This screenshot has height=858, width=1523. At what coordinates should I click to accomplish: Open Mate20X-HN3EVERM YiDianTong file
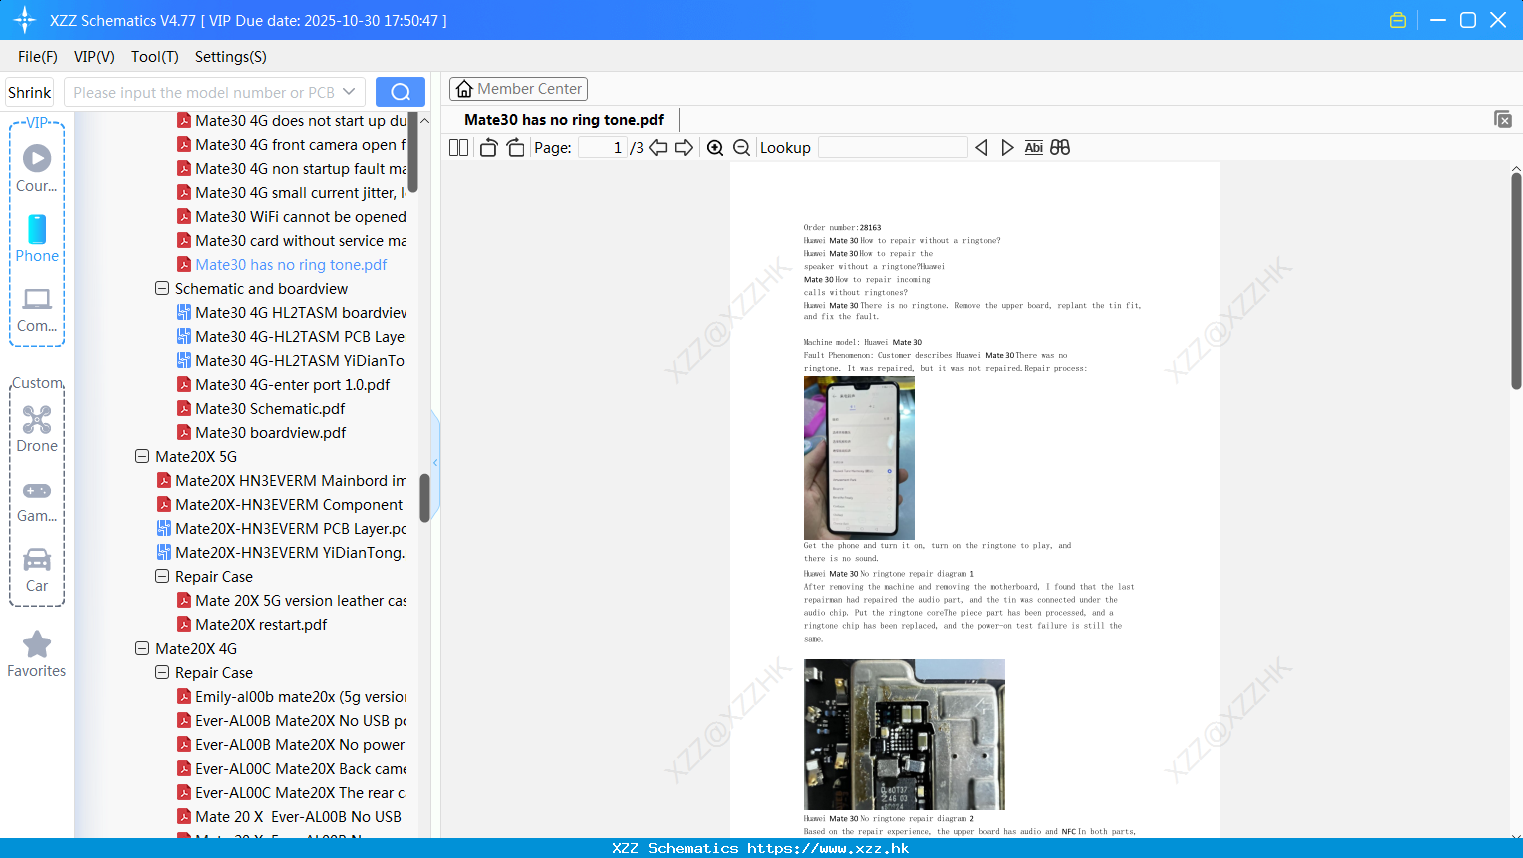282,553
